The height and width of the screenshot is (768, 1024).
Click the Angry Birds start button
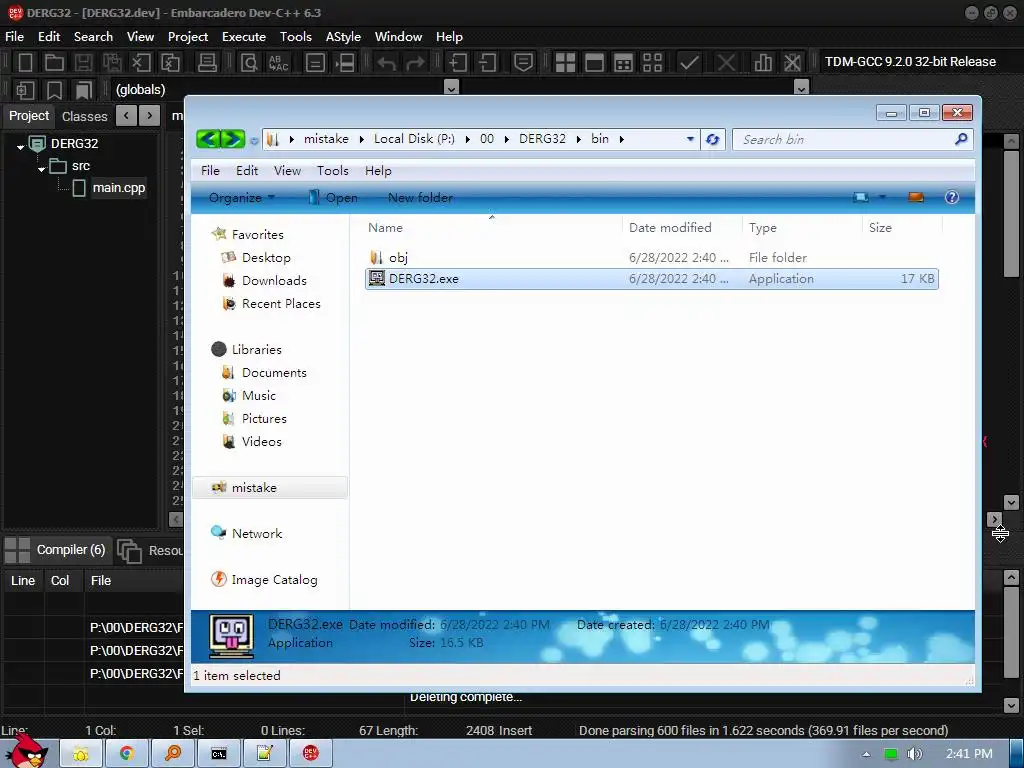(26, 751)
